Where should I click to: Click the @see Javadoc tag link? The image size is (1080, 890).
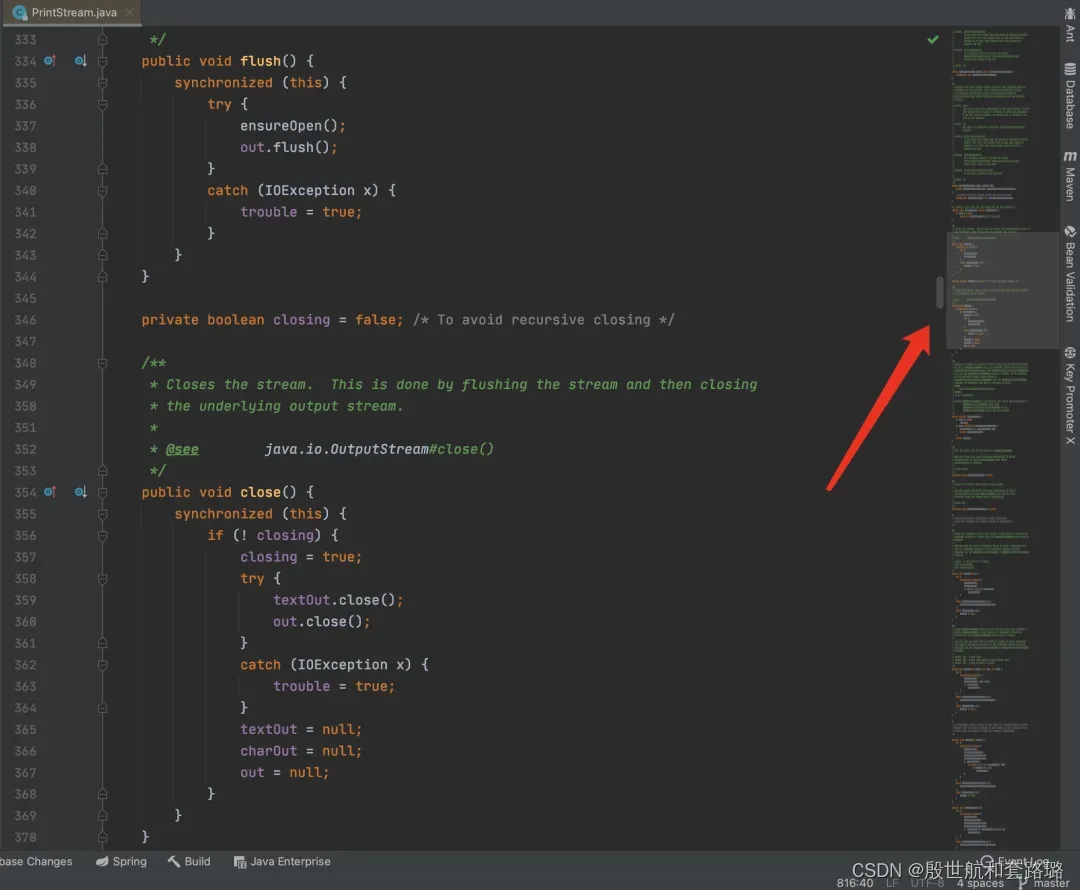(182, 449)
